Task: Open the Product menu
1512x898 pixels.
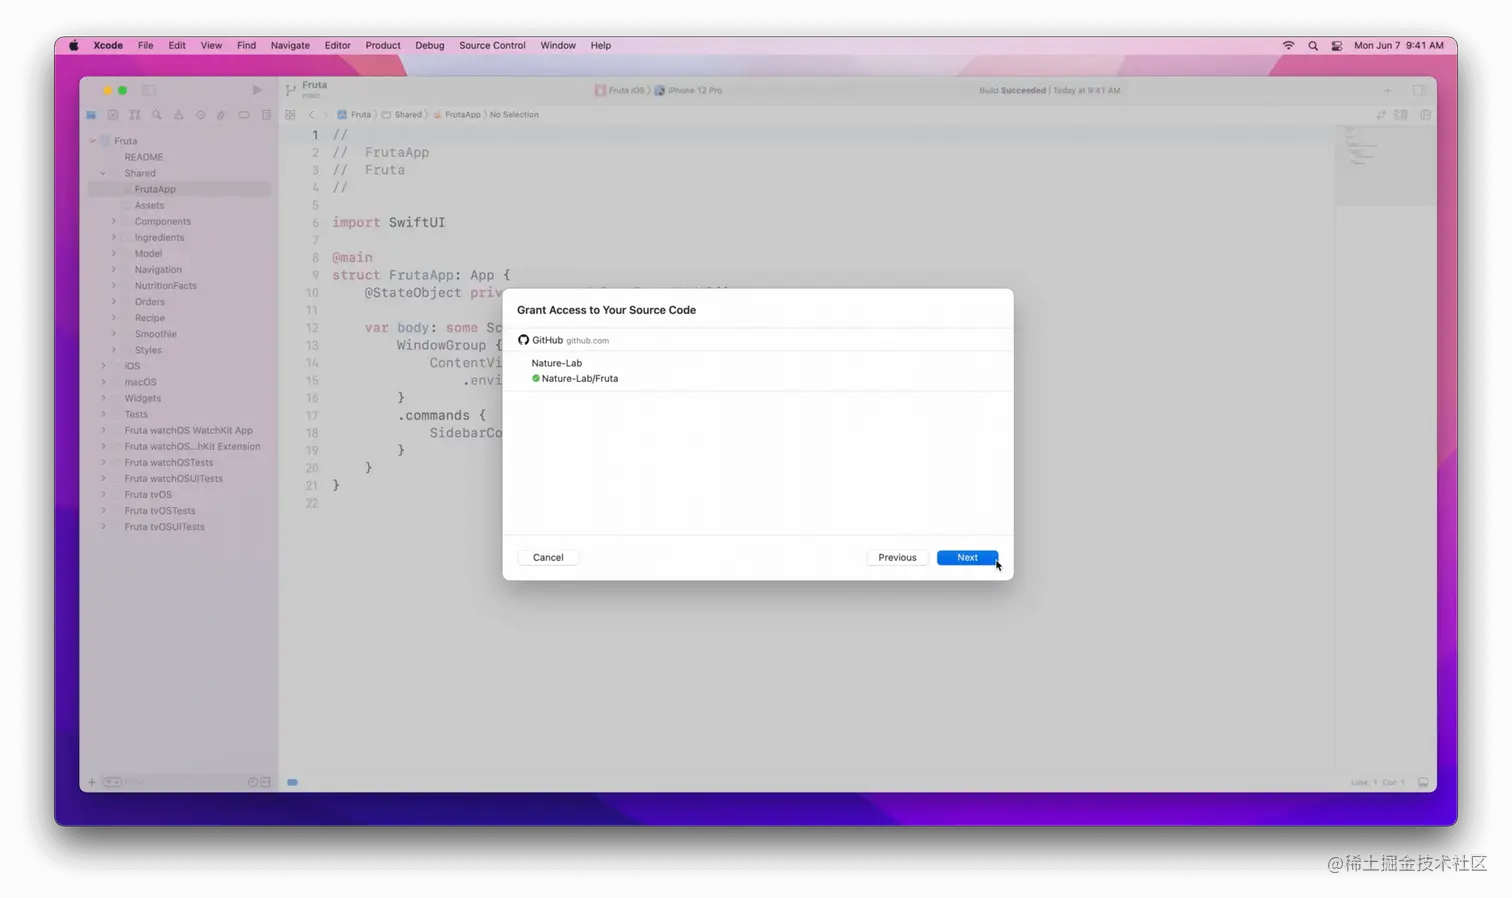Action: click(x=383, y=45)
